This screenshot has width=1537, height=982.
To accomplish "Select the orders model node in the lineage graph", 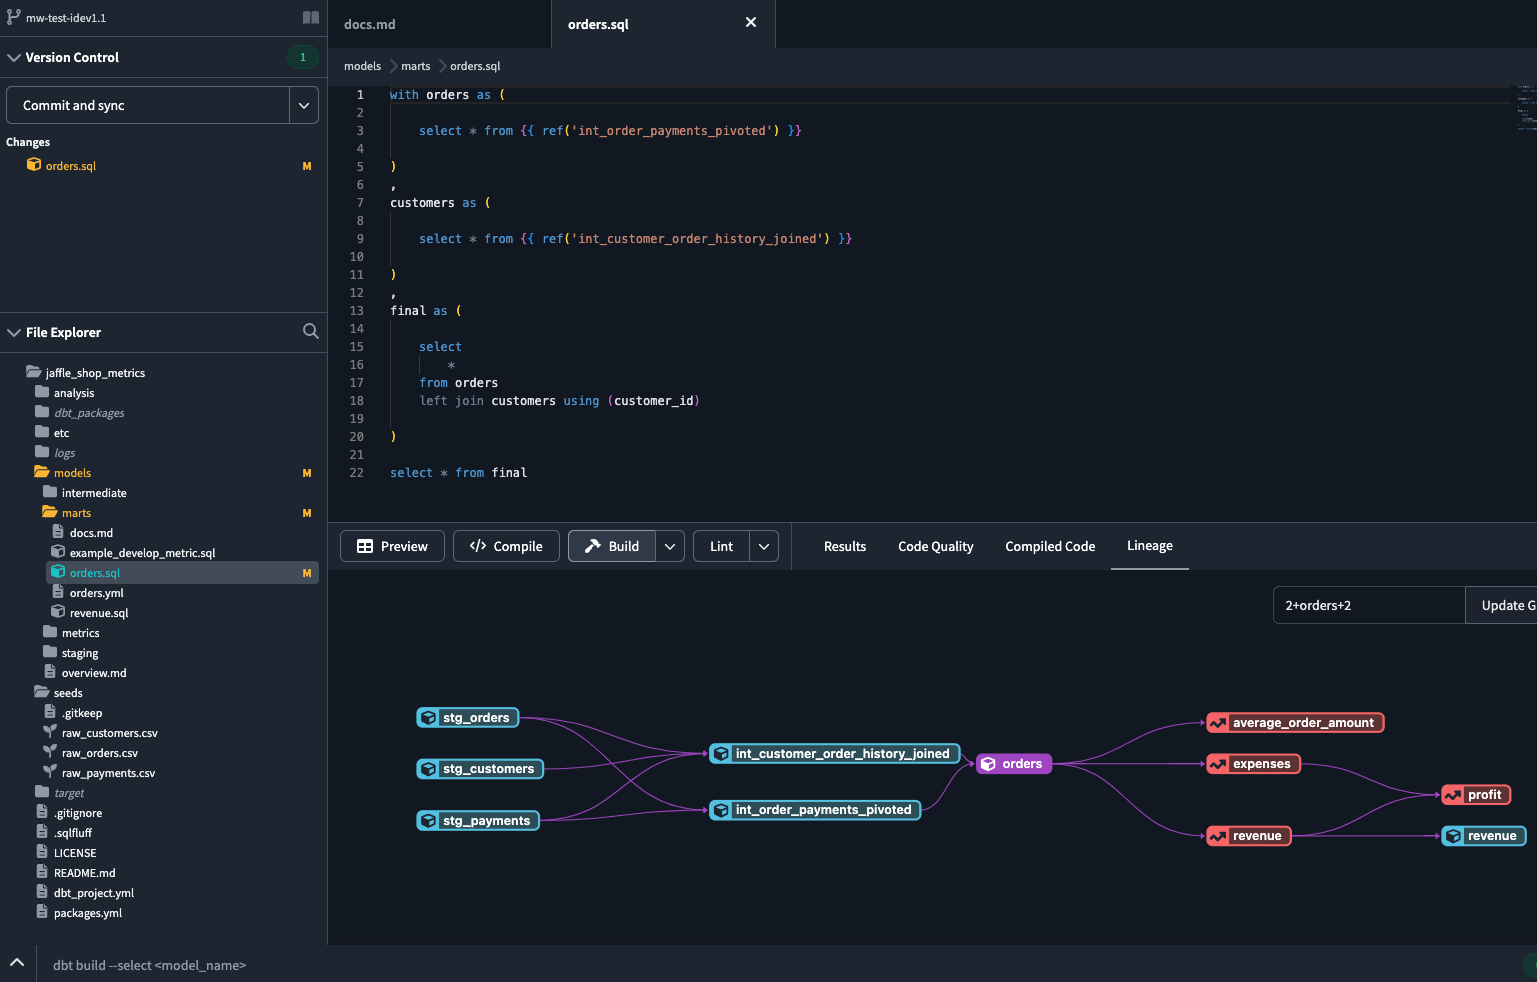I will click(x=1013, y=763).
